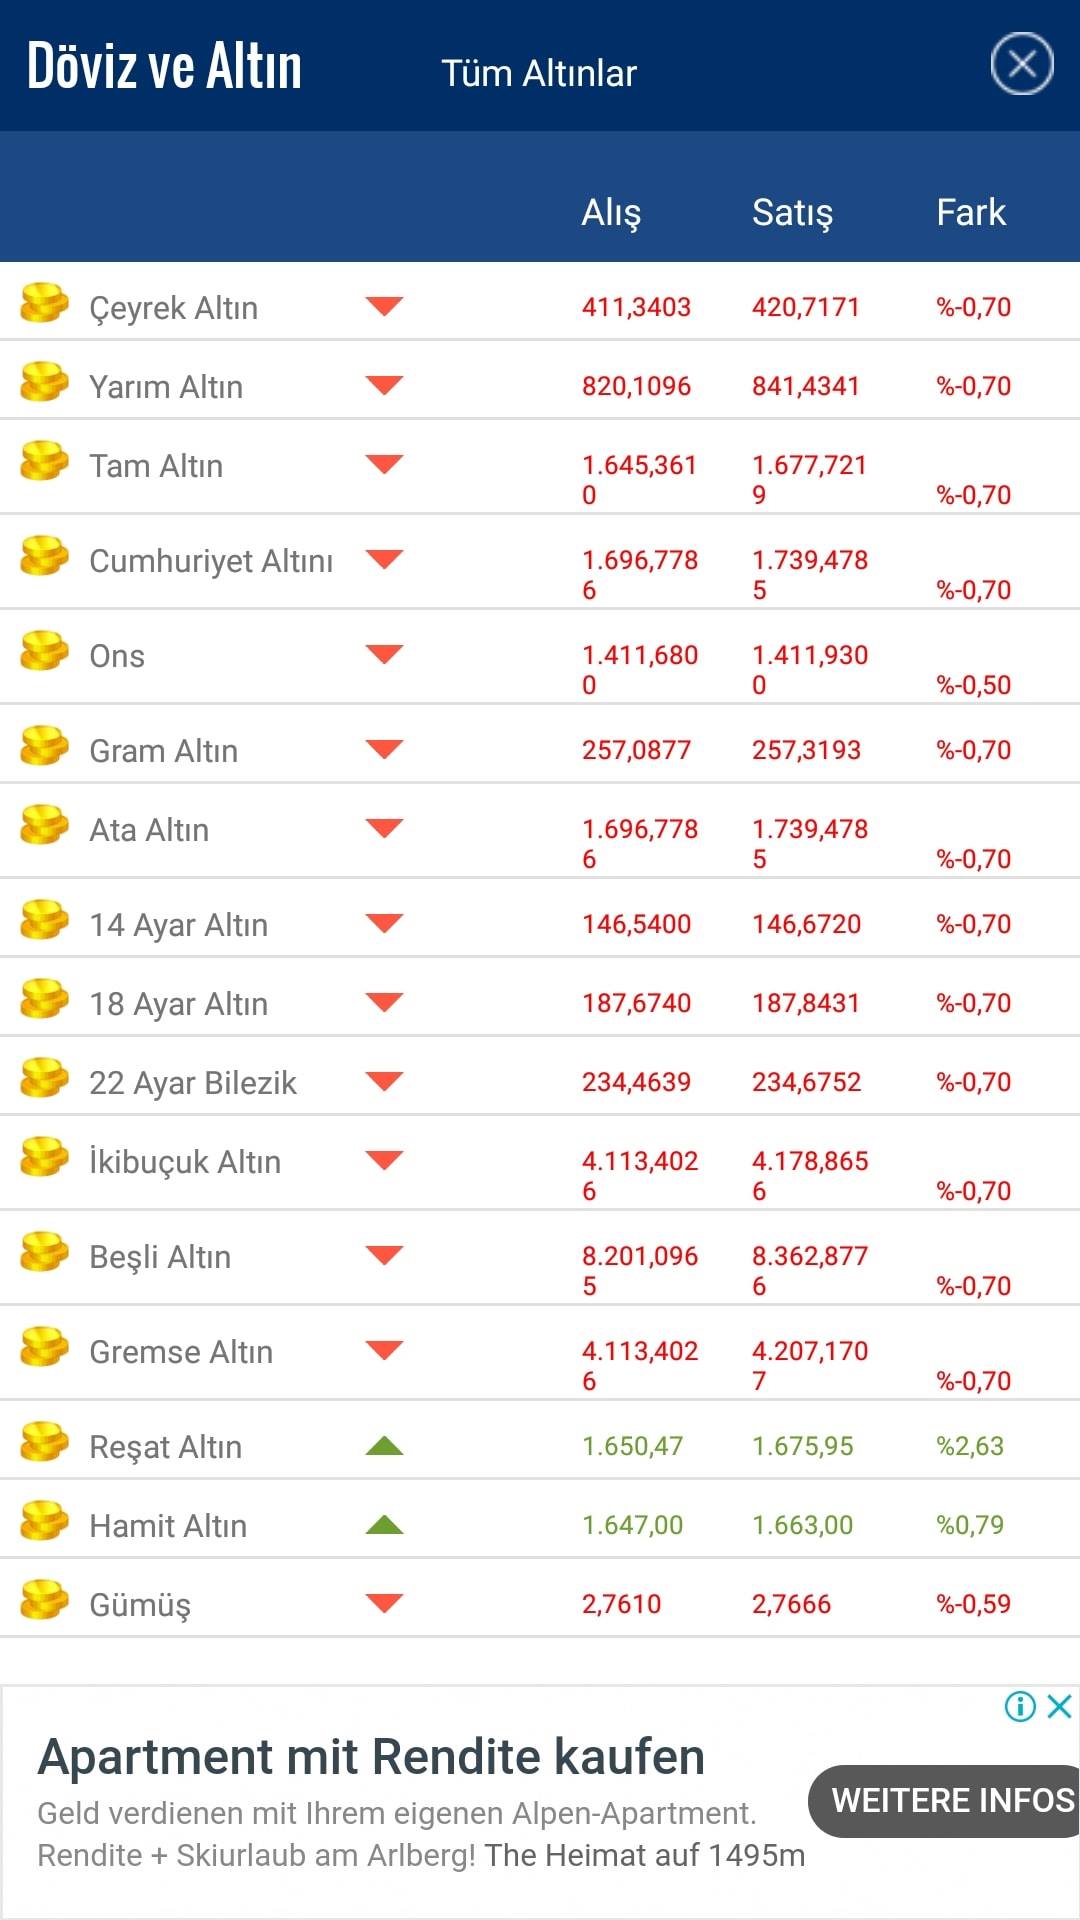The image size is (1080, 1920).
Task: Tap the gold coin icon beside Çeyrek Altın
Action: 45,303
